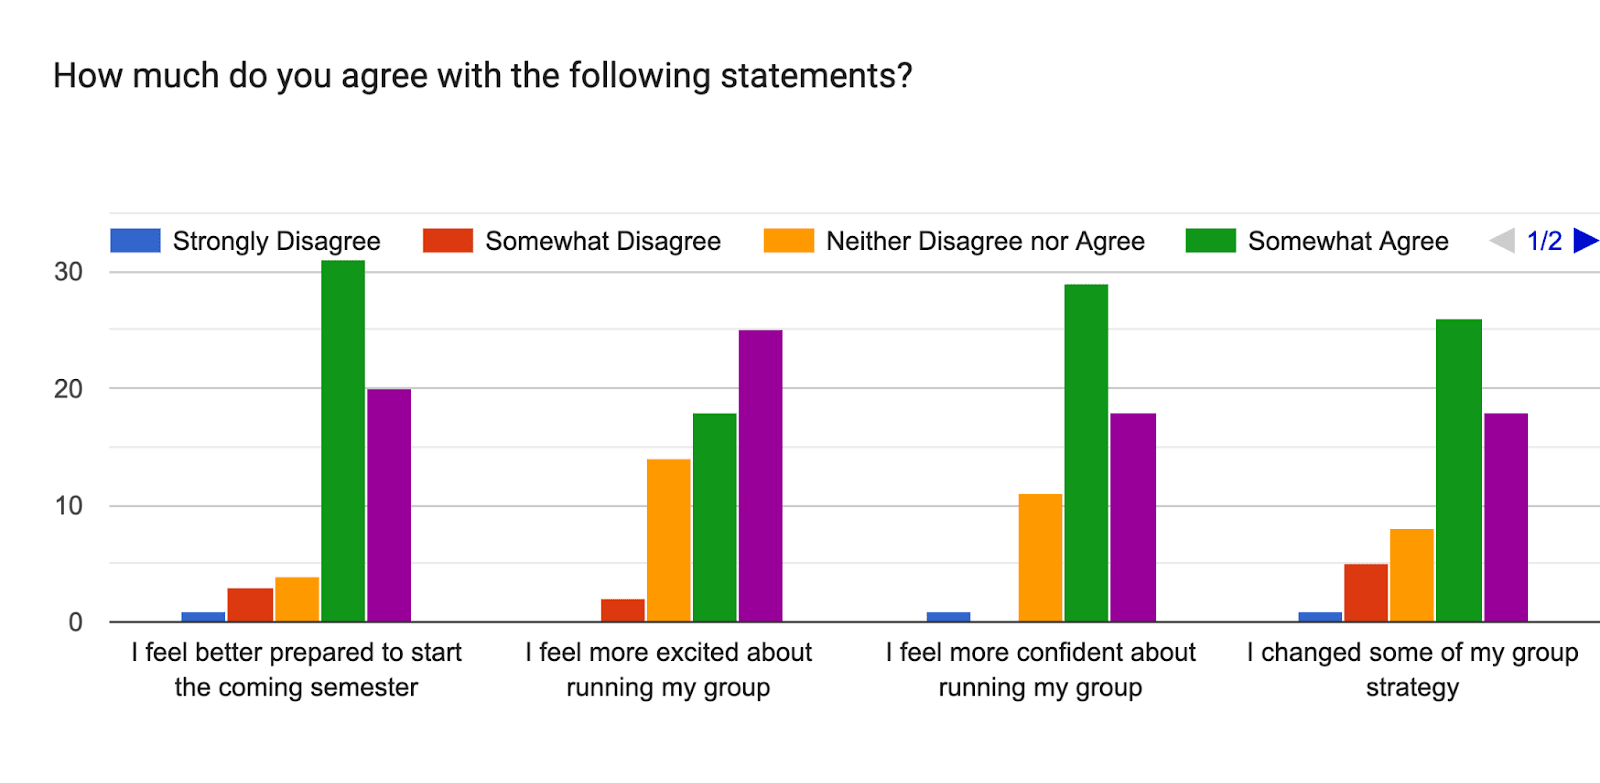1600x783 pixels.
Task: Click the 'I feel more excited' axis label
Action: (x=668, y=670)
